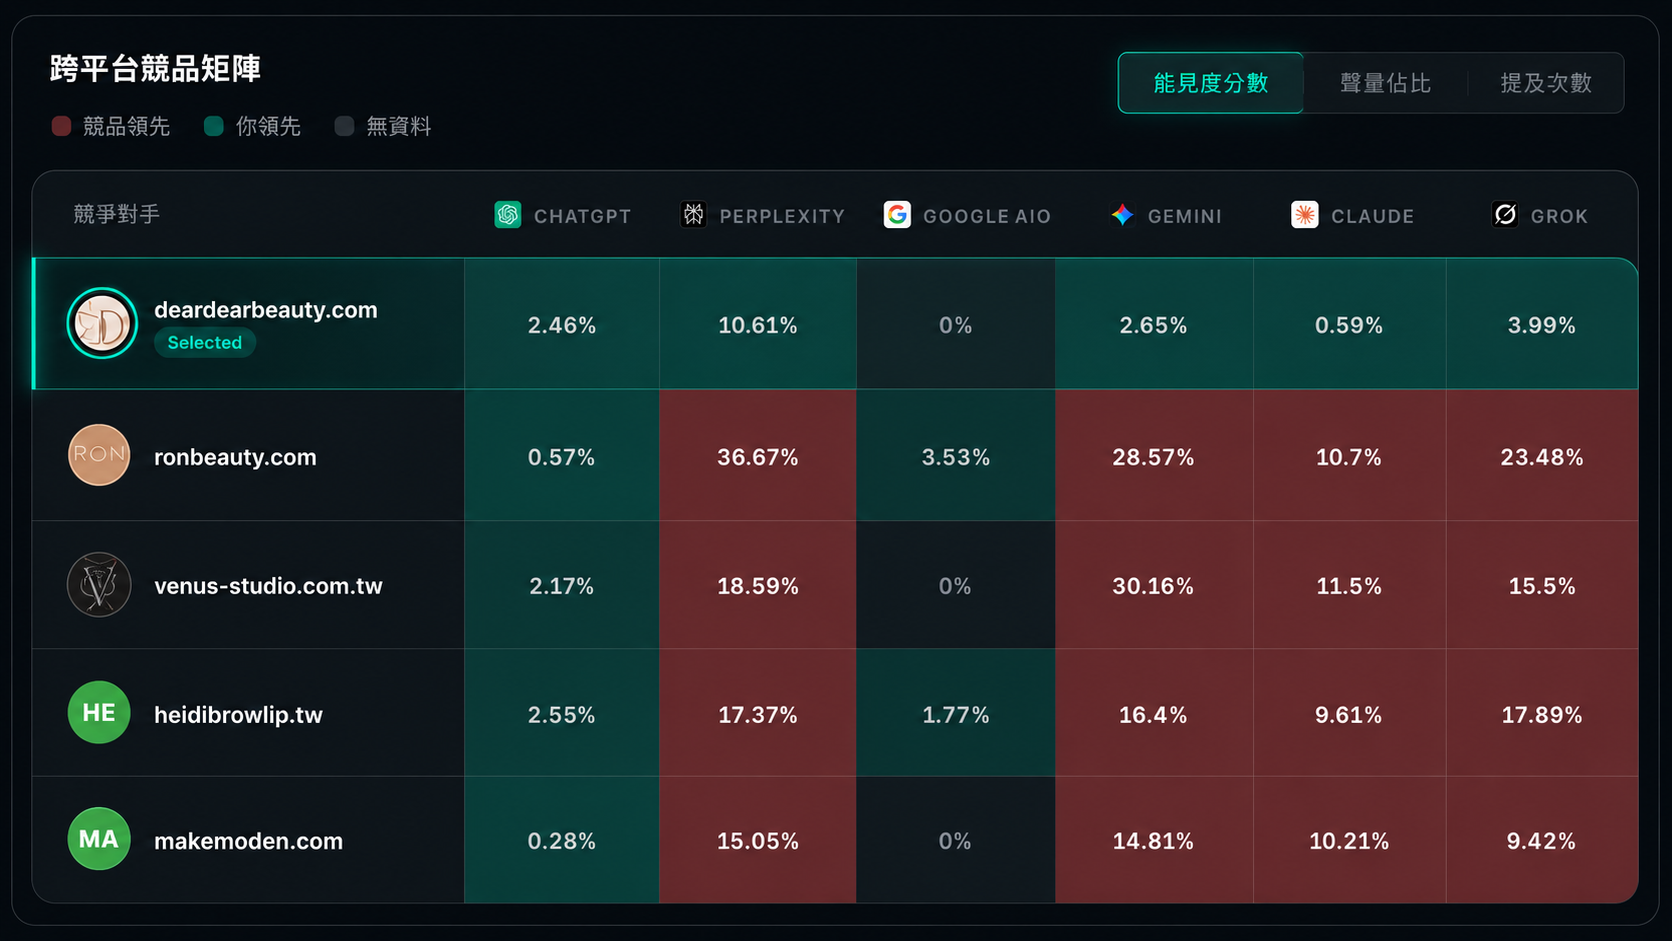Click the 2.55% ChatGPT cell for heidibrowlip.tw
Image resolution: width=1672 pixels, height=941 pixels.
pos(562,714)
